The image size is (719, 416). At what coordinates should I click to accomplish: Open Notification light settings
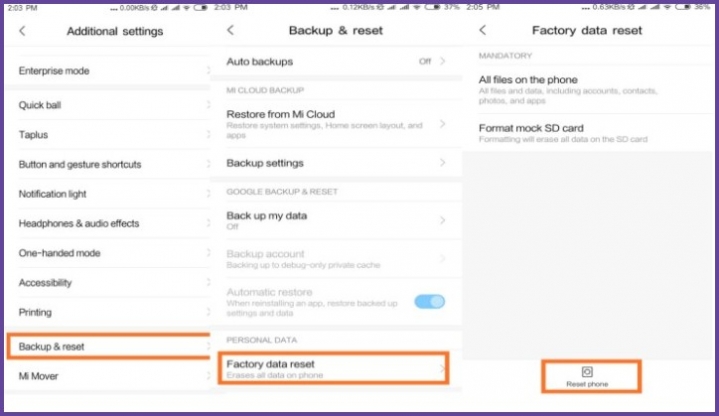109,194
